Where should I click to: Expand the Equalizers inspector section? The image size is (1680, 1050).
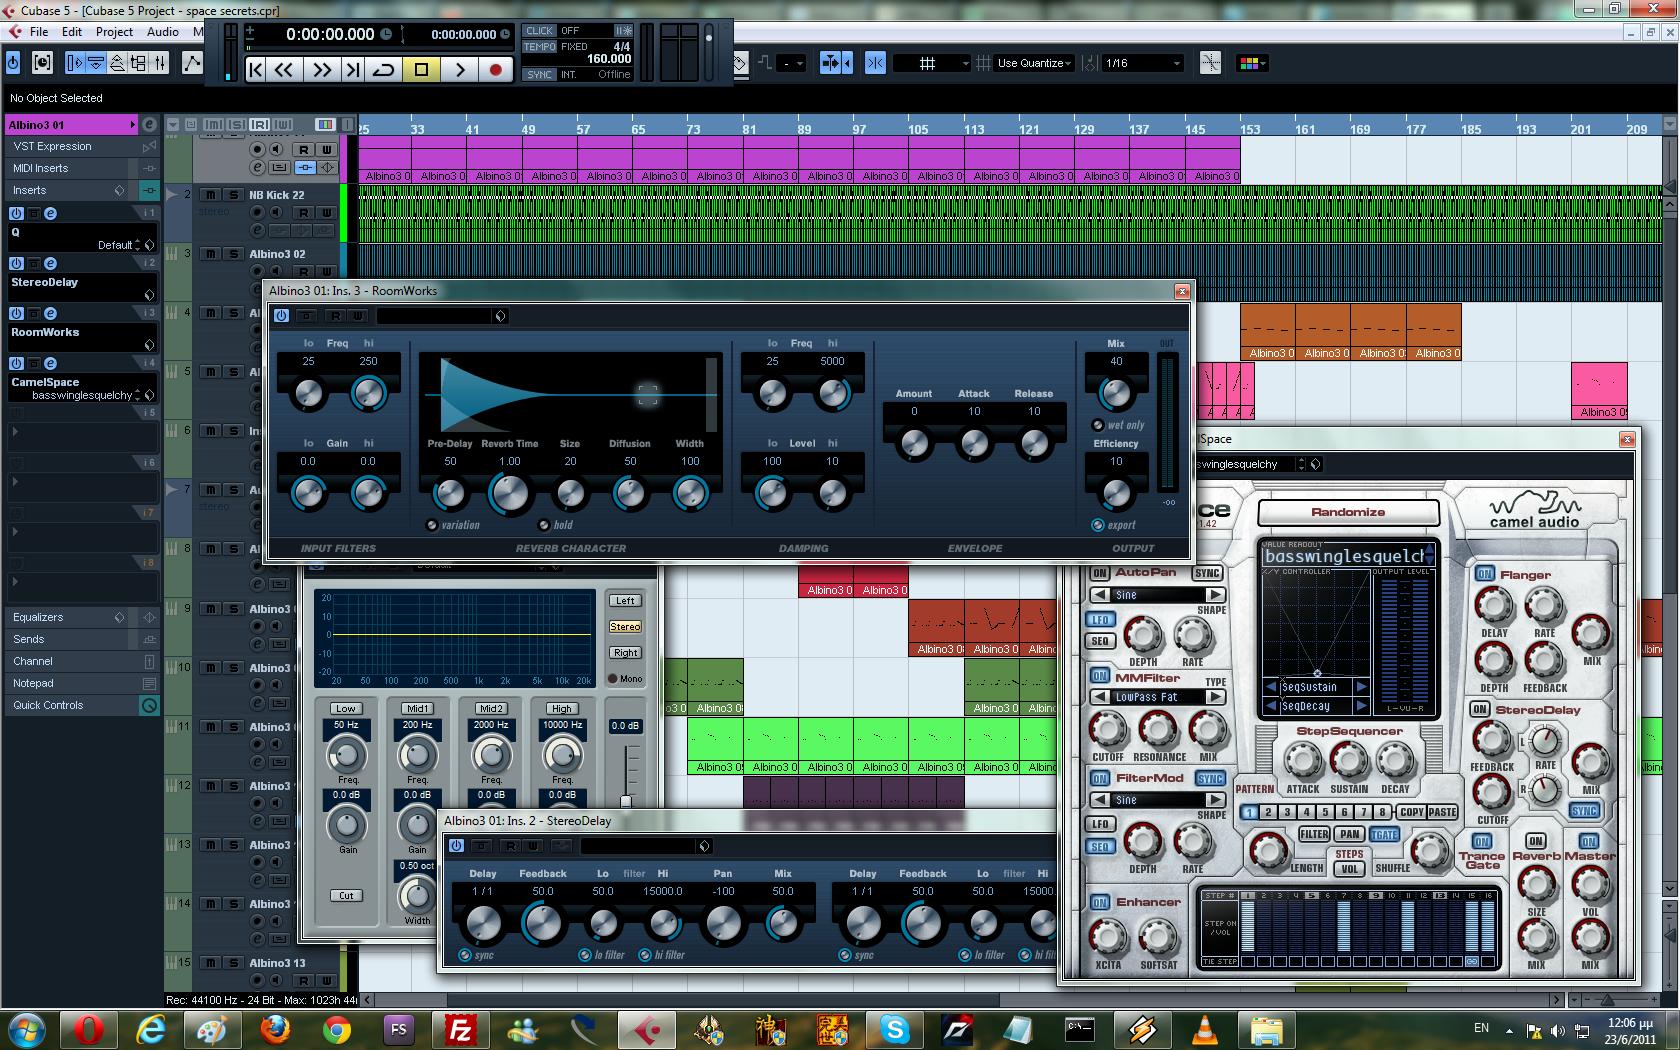click(x=38, y=617)
